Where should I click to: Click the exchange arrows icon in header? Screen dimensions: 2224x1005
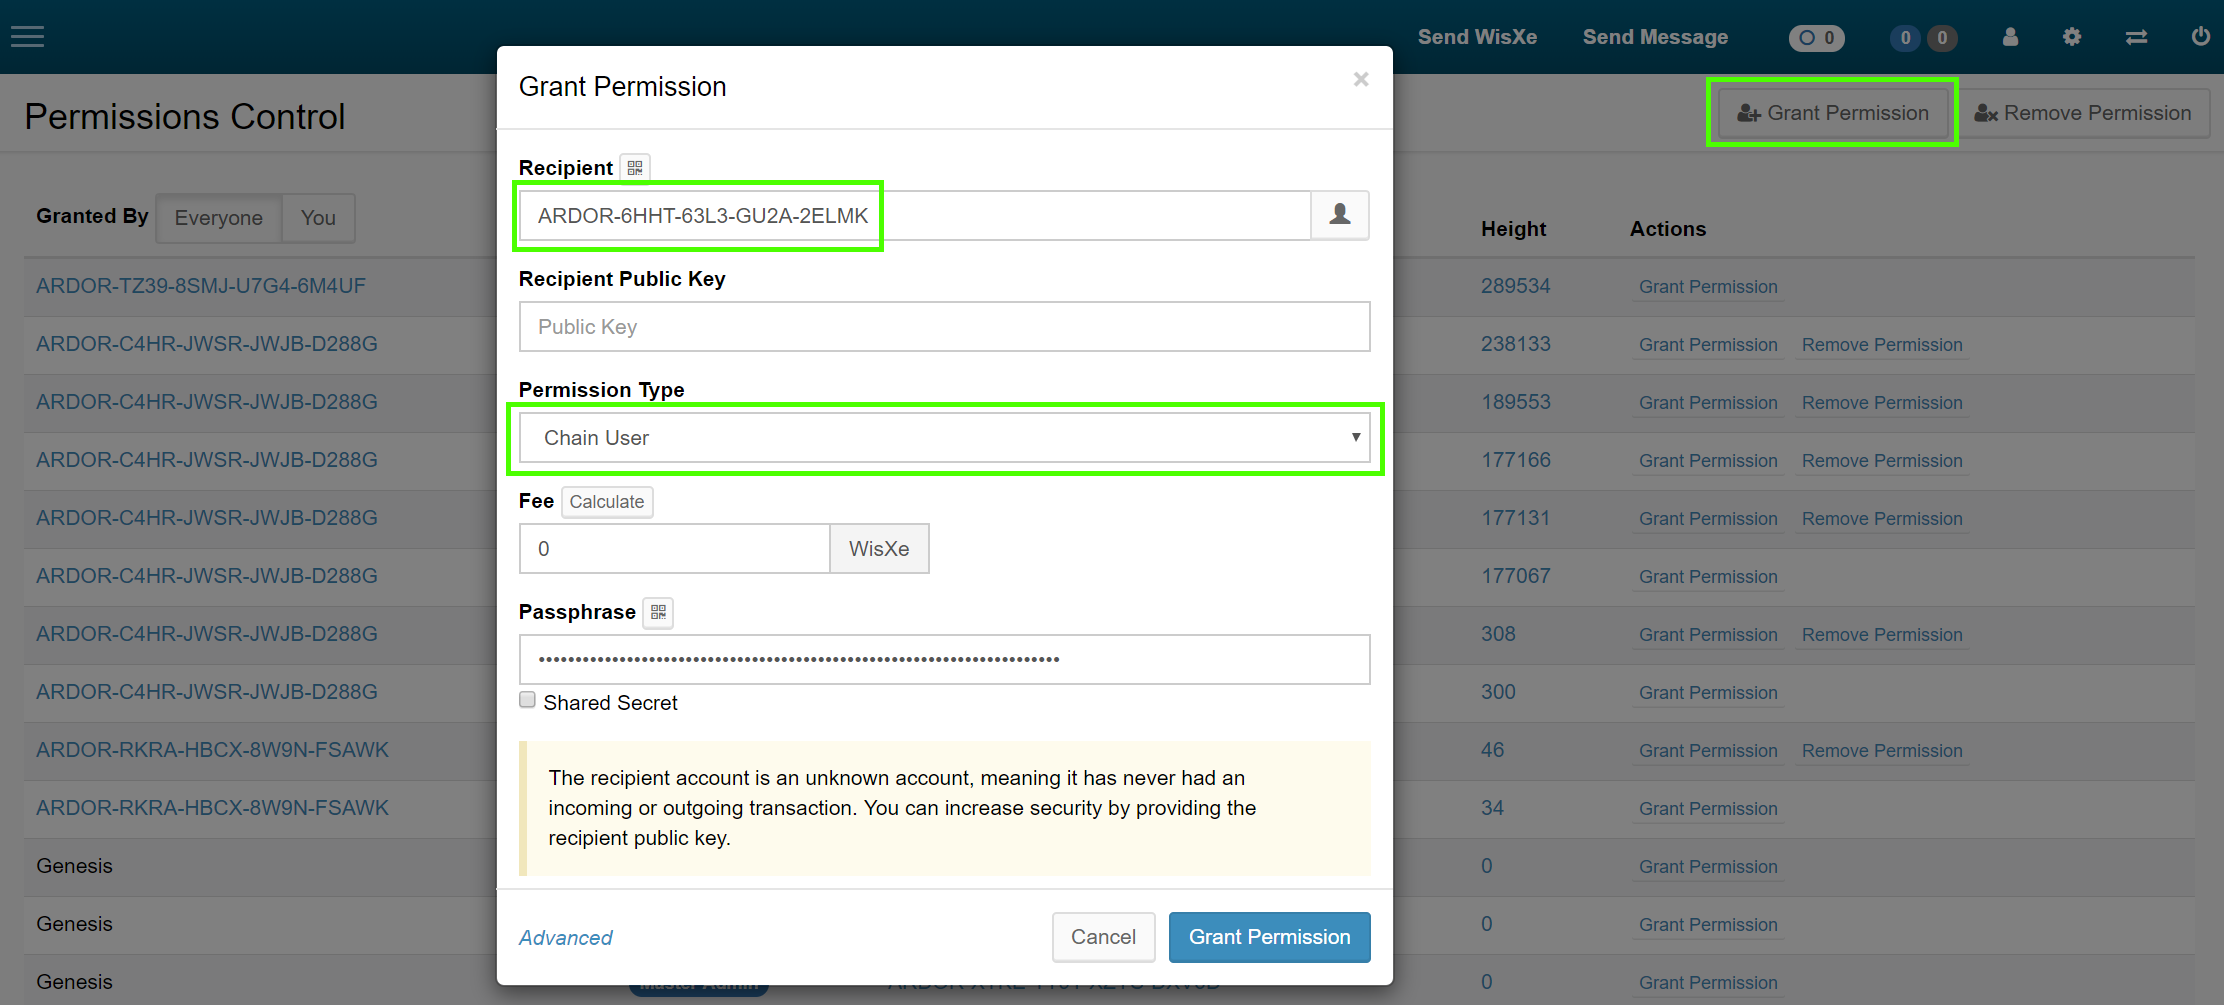tap(2136, 37)
